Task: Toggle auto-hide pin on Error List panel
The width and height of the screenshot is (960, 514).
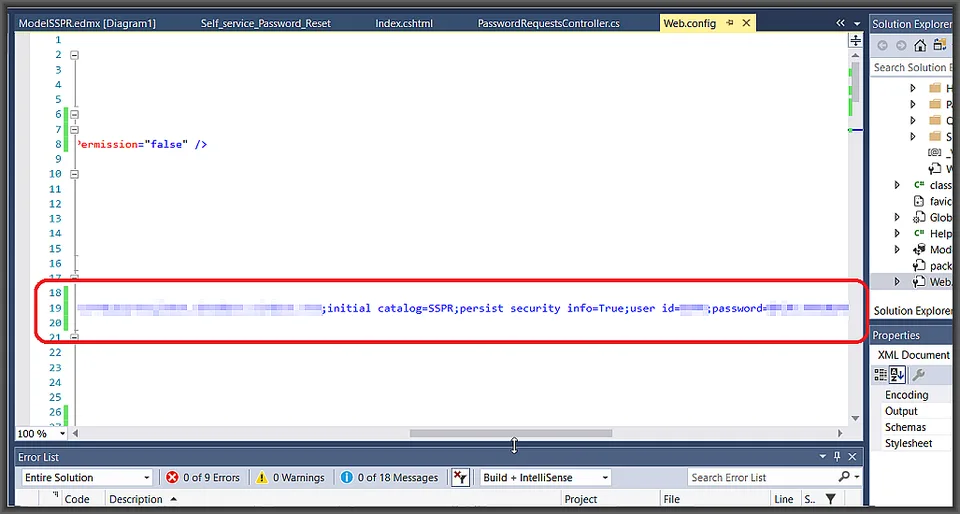Action: pyautogui.click(x=838, y=457)
